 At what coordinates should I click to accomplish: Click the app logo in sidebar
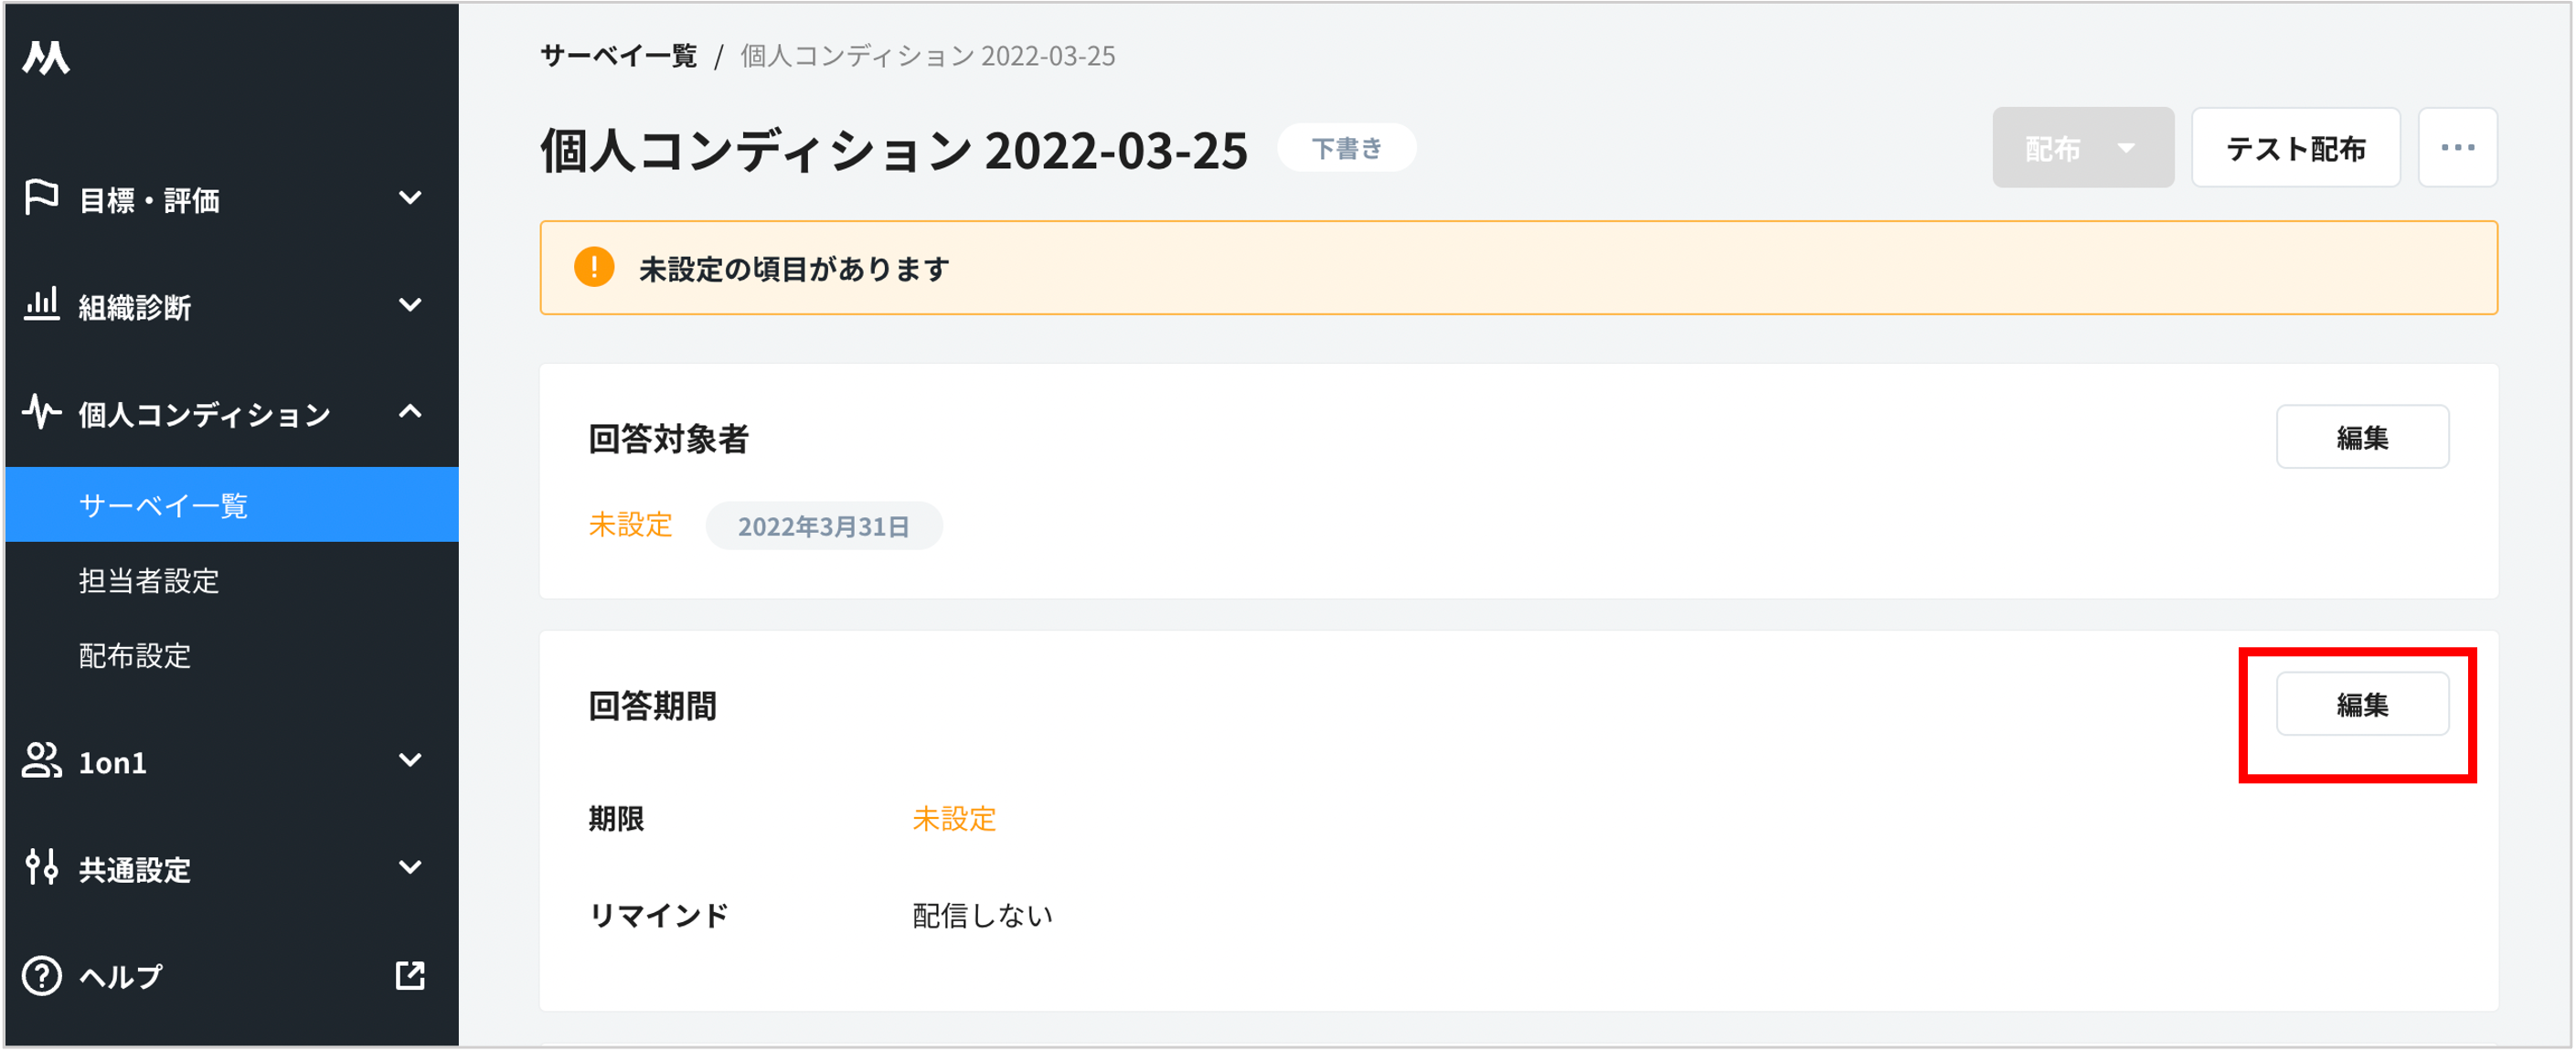click(46, 58)
